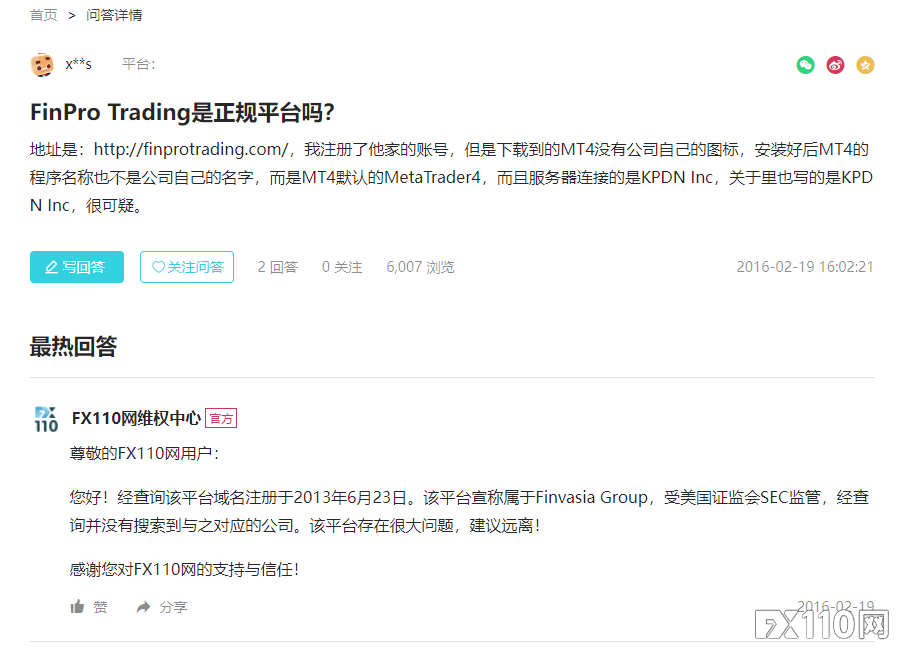Share via the green WeChat icon
917x662 pixels.
click(805, 65)
